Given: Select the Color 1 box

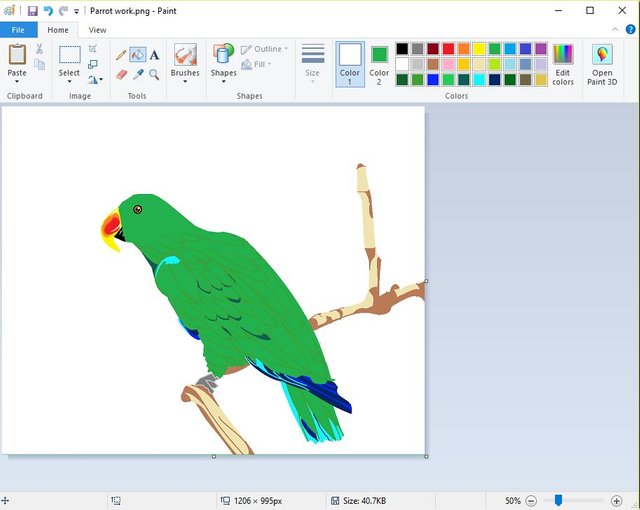Looking at the screenshot, I should (350, 64).
